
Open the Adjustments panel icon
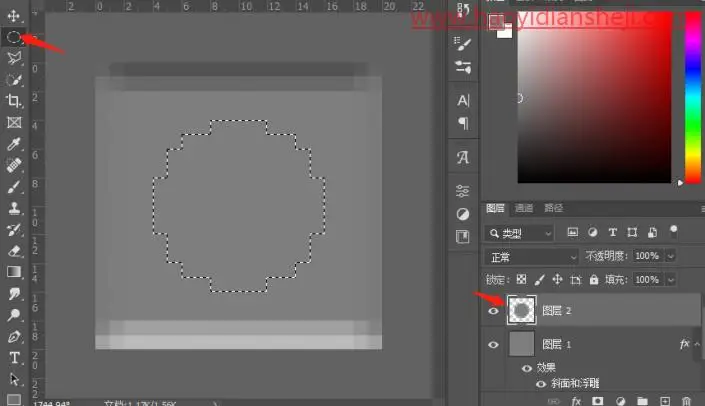click(x=463, y=214)
